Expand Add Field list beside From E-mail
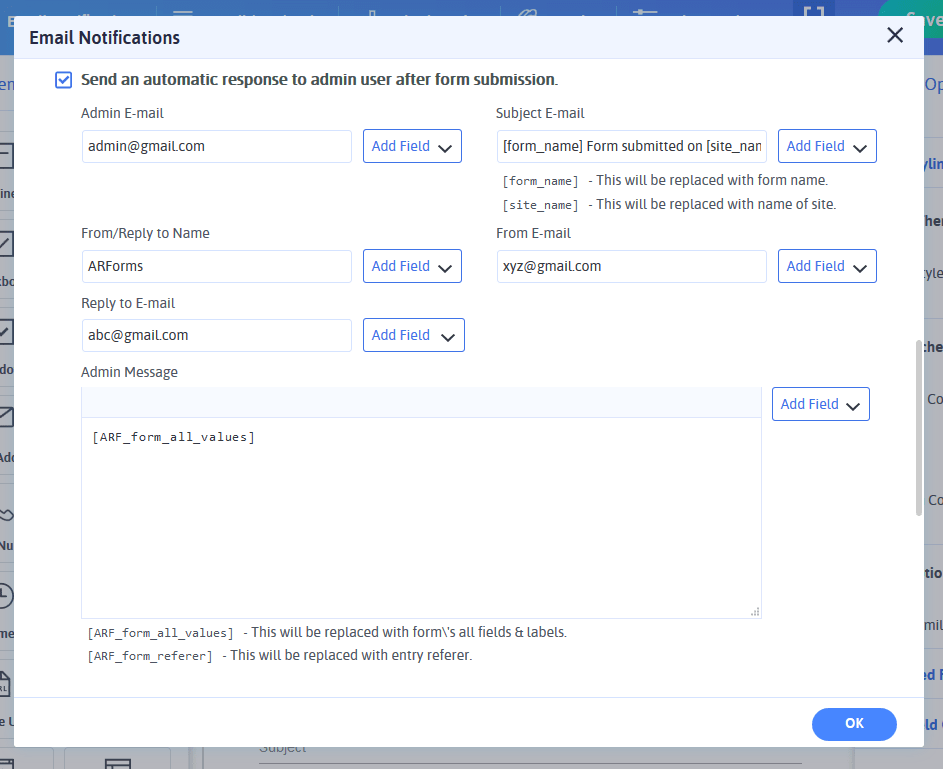Screen dimensions: 943x769 click(x=827, y=266)
